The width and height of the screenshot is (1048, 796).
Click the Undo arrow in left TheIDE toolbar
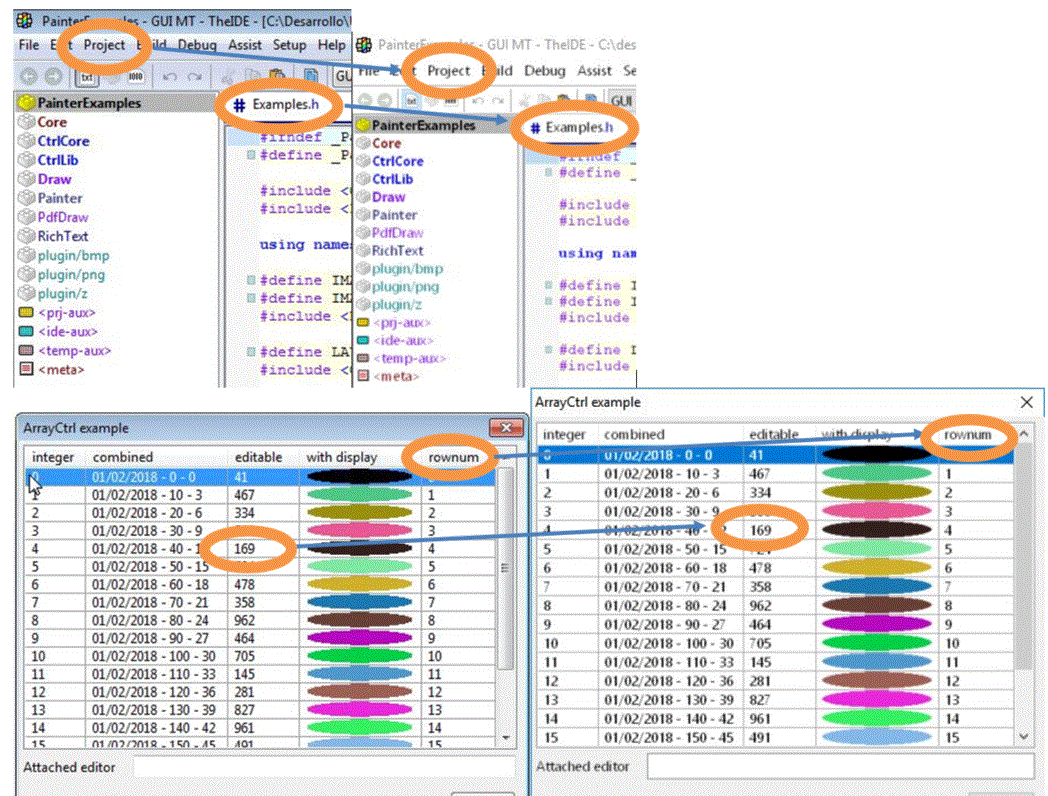tap(171, 75)
